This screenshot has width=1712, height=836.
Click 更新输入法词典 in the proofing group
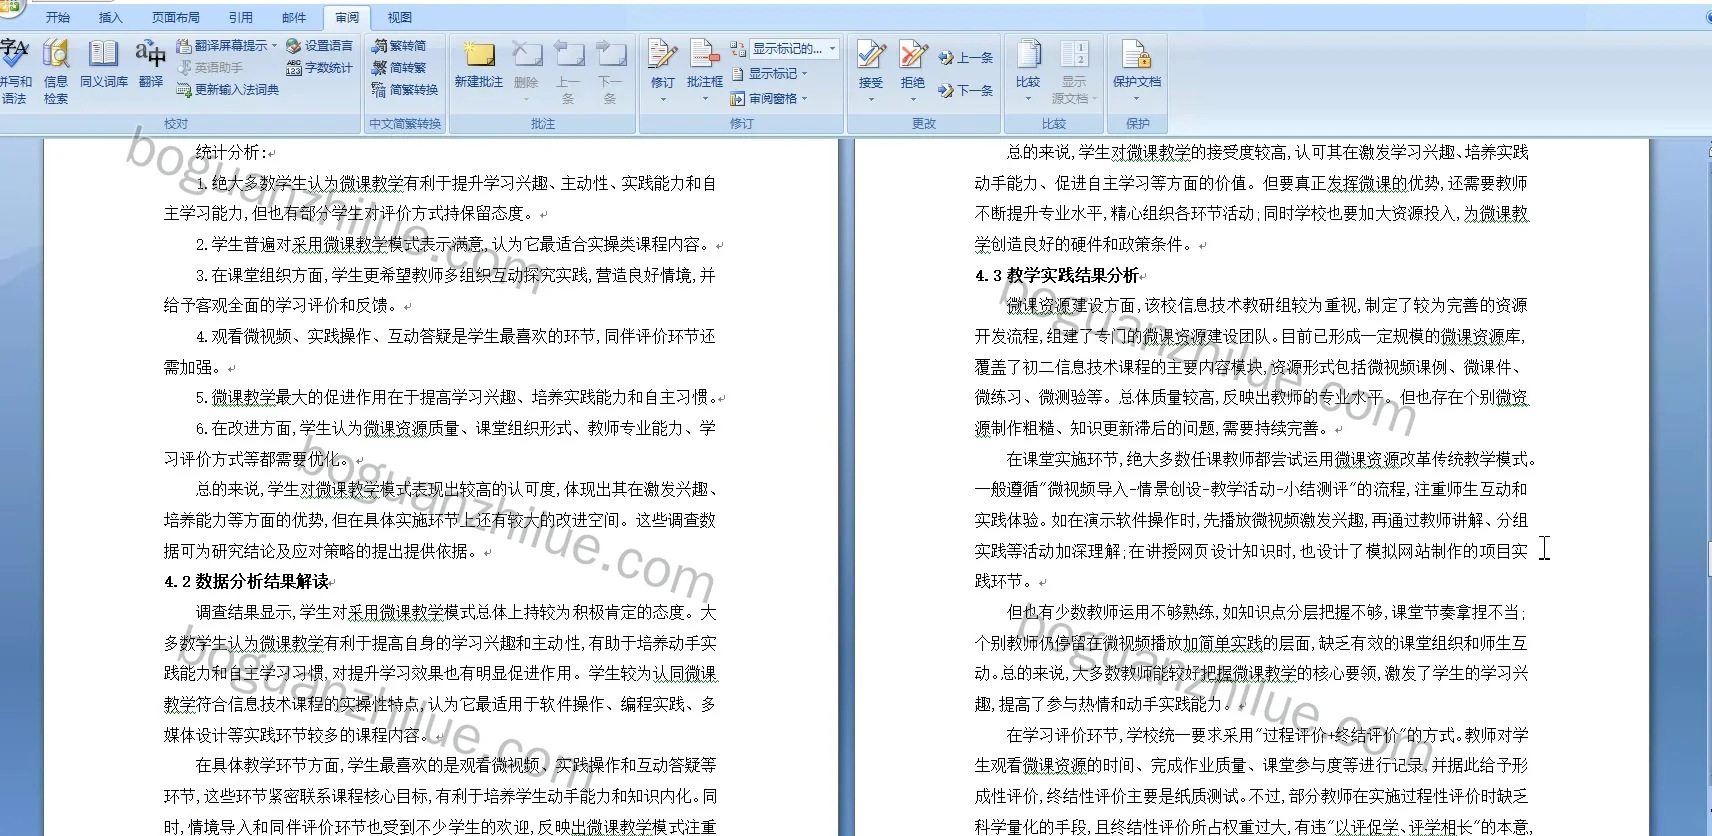[x=228, y=90]
